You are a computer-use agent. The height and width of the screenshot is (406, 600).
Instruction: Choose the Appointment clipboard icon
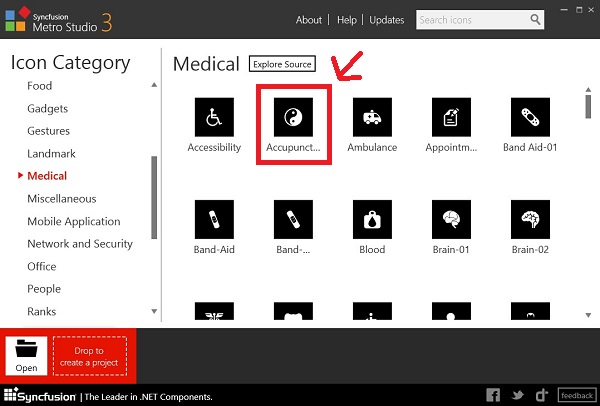(x=451, y=117)
